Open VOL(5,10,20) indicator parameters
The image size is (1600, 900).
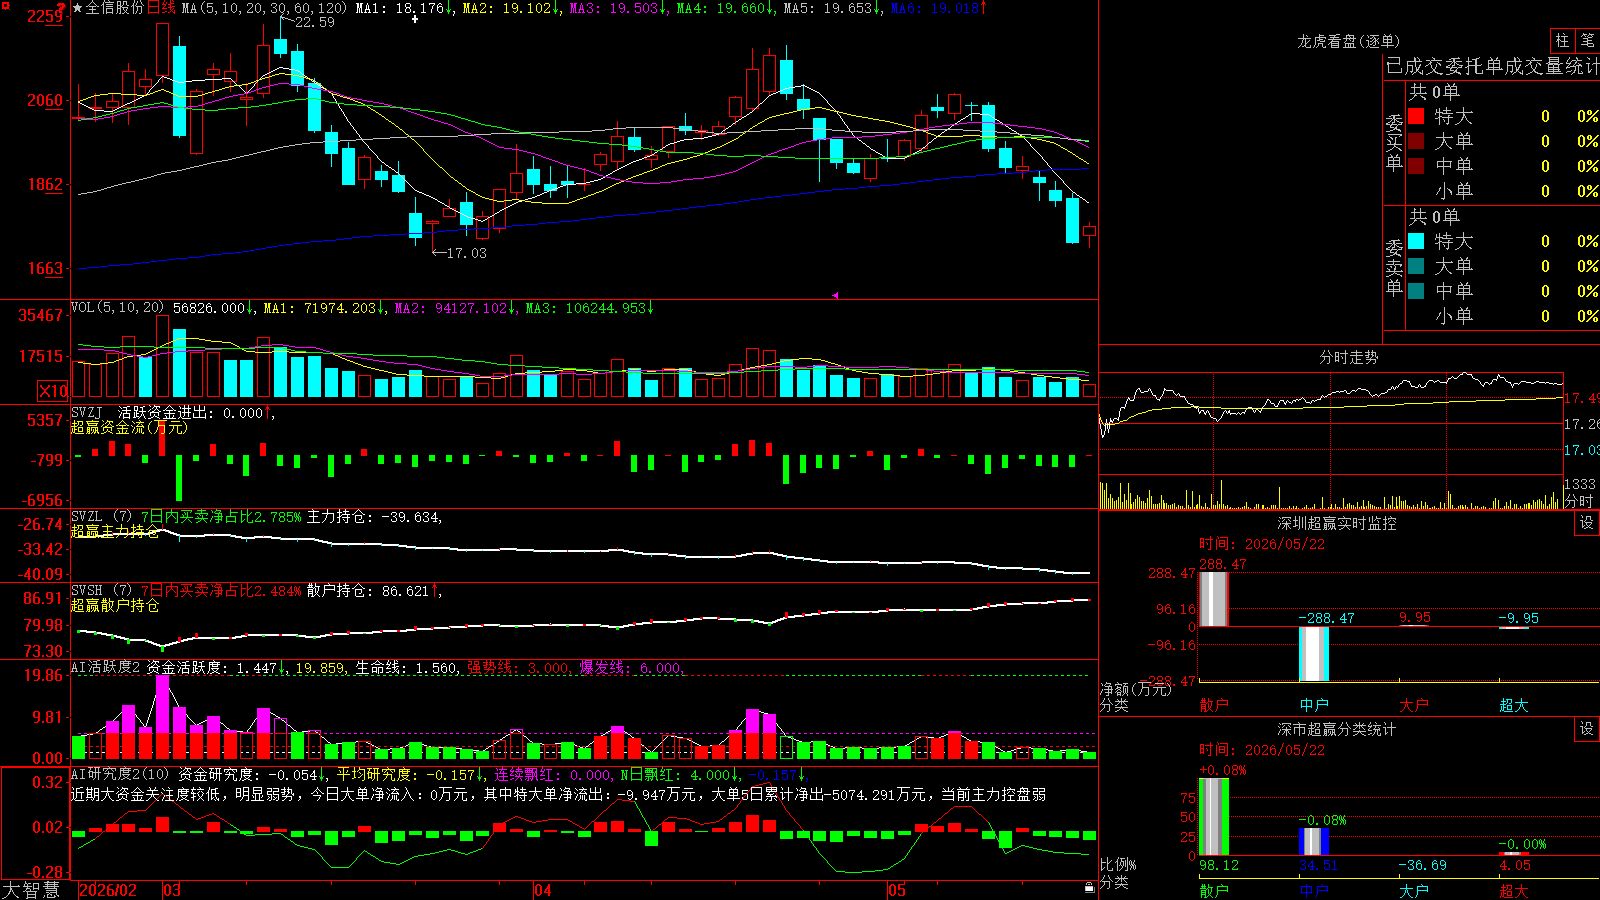[117, 307]
